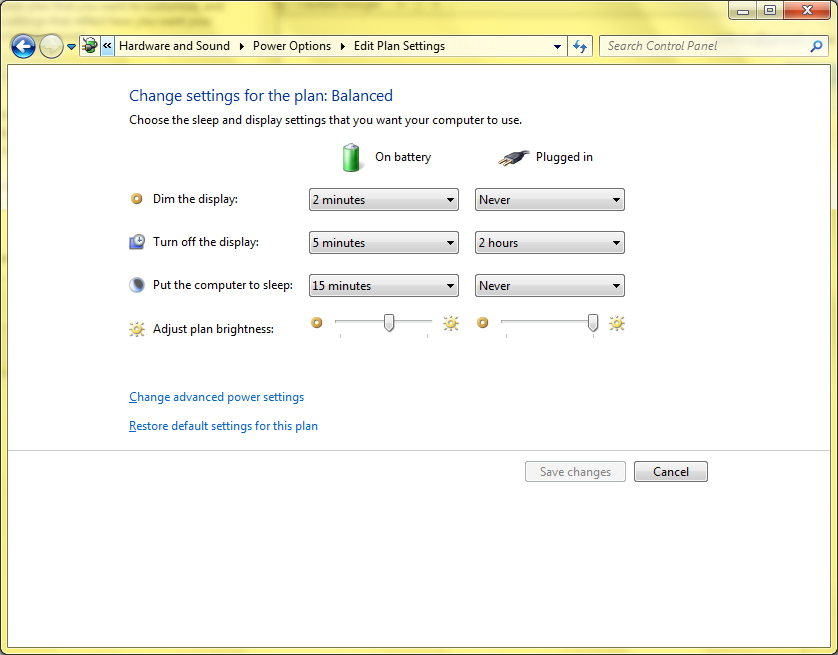Navigate to Power Options breadcrumb
The image size is (838, 655).
[292, 46]
